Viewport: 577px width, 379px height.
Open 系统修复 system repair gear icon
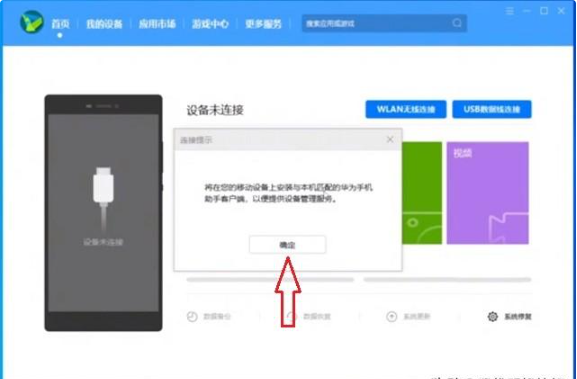pyautogui.click(x=492, y=316)
